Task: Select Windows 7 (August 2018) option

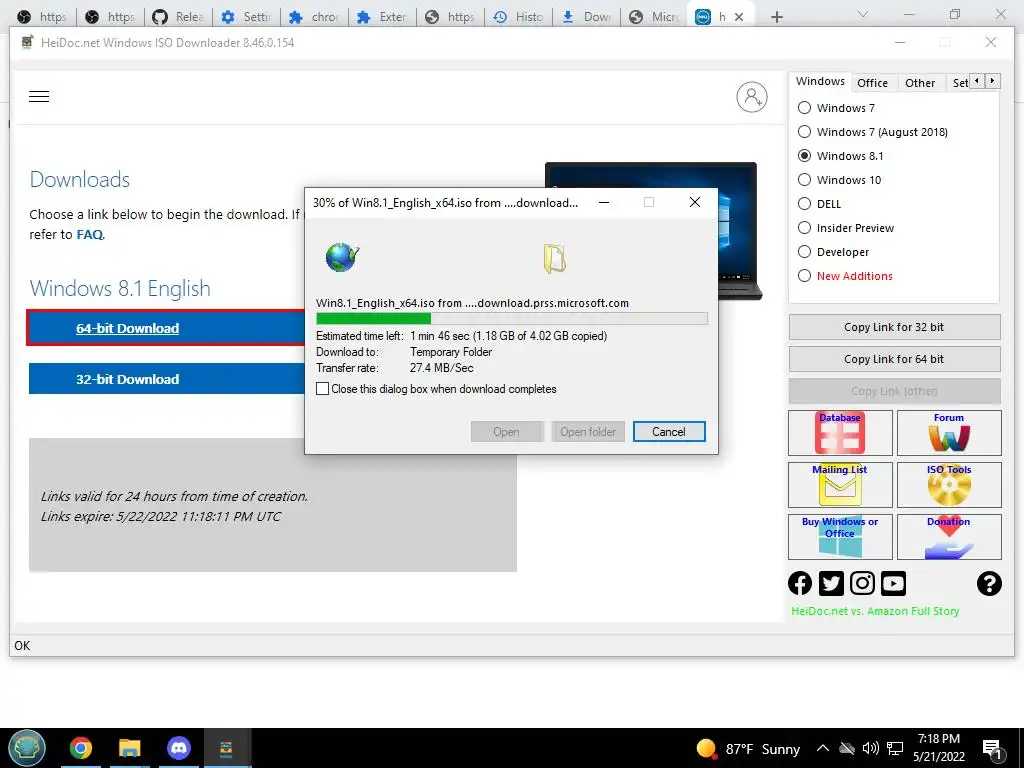Action: point(805,132)
